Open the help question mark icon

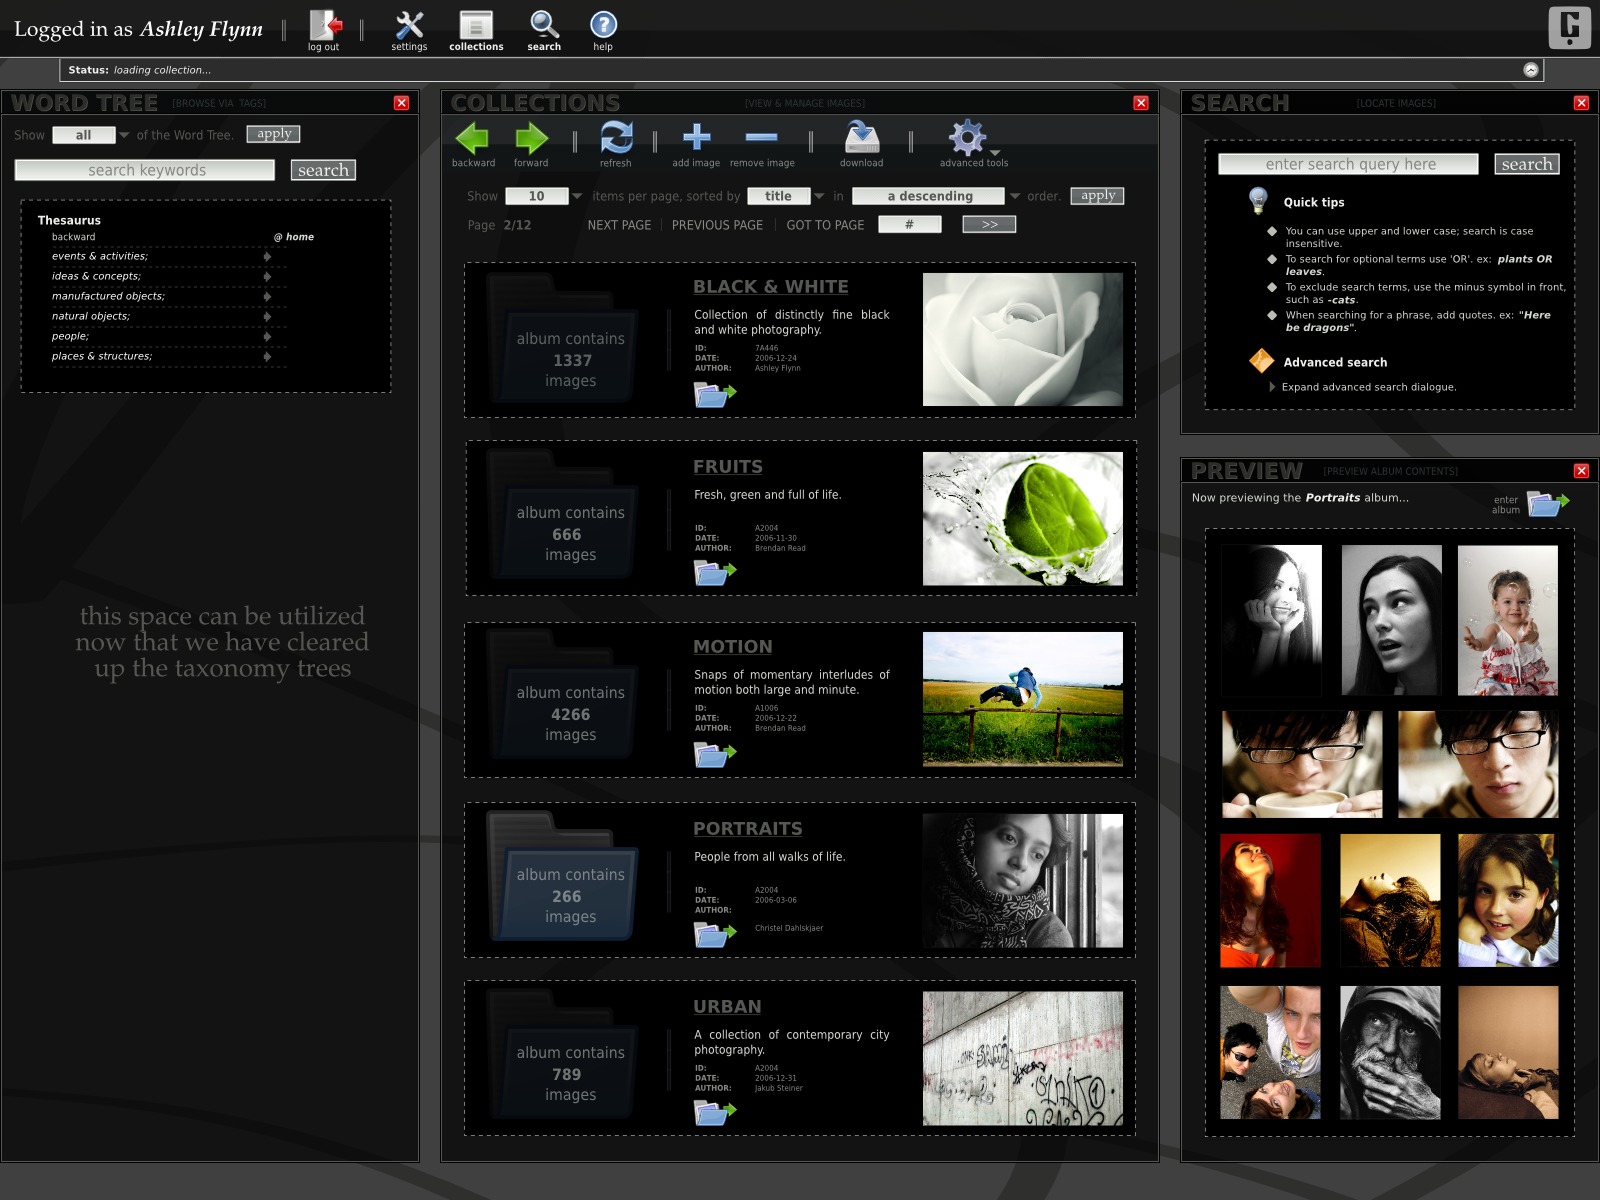point(603,25)
